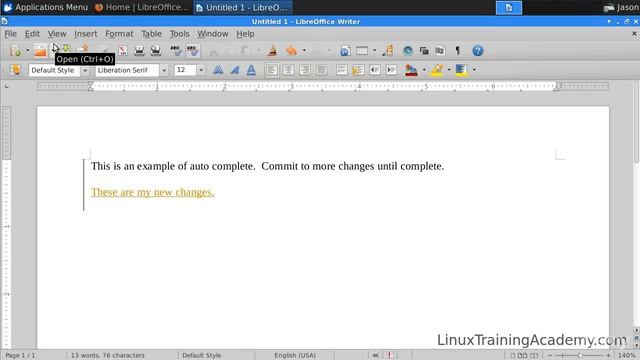Toggle Underline formatting
Viewport: 640px width, 360px height.
(251, 70)
